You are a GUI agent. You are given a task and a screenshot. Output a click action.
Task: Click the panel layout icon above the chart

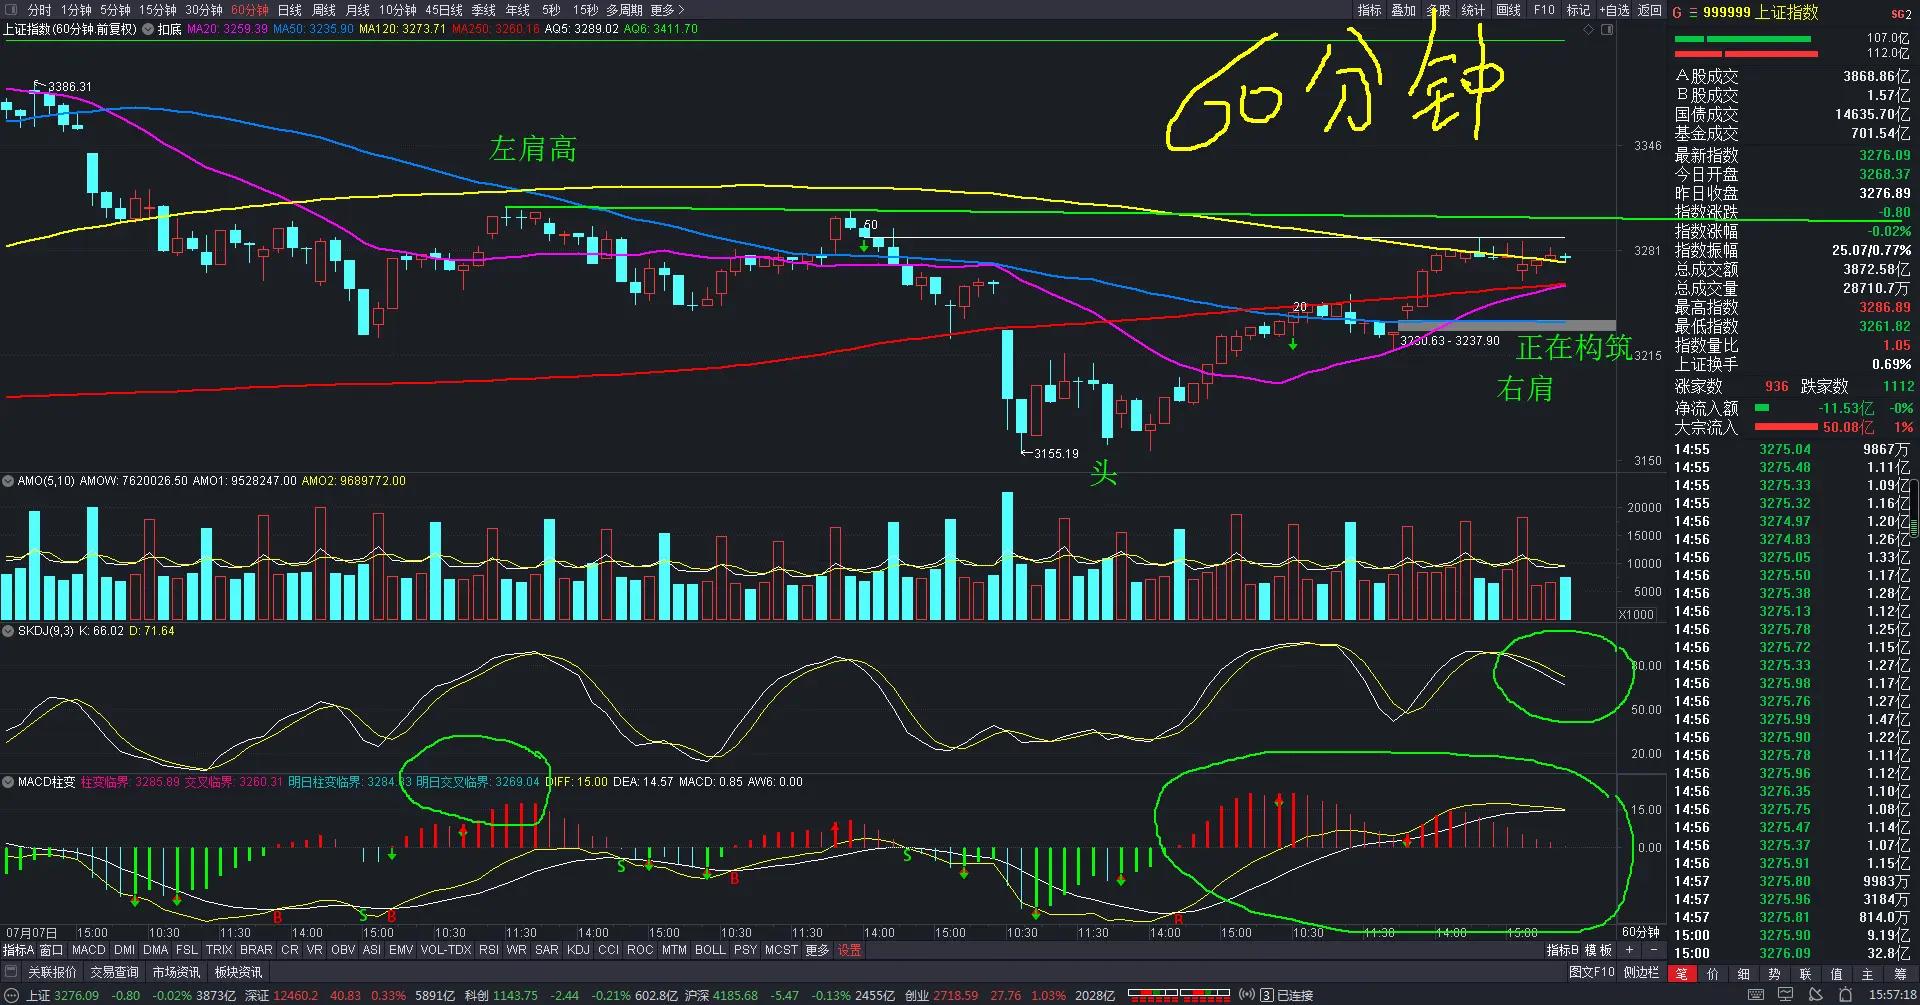pyautogui.click(x=1607, y=30)
